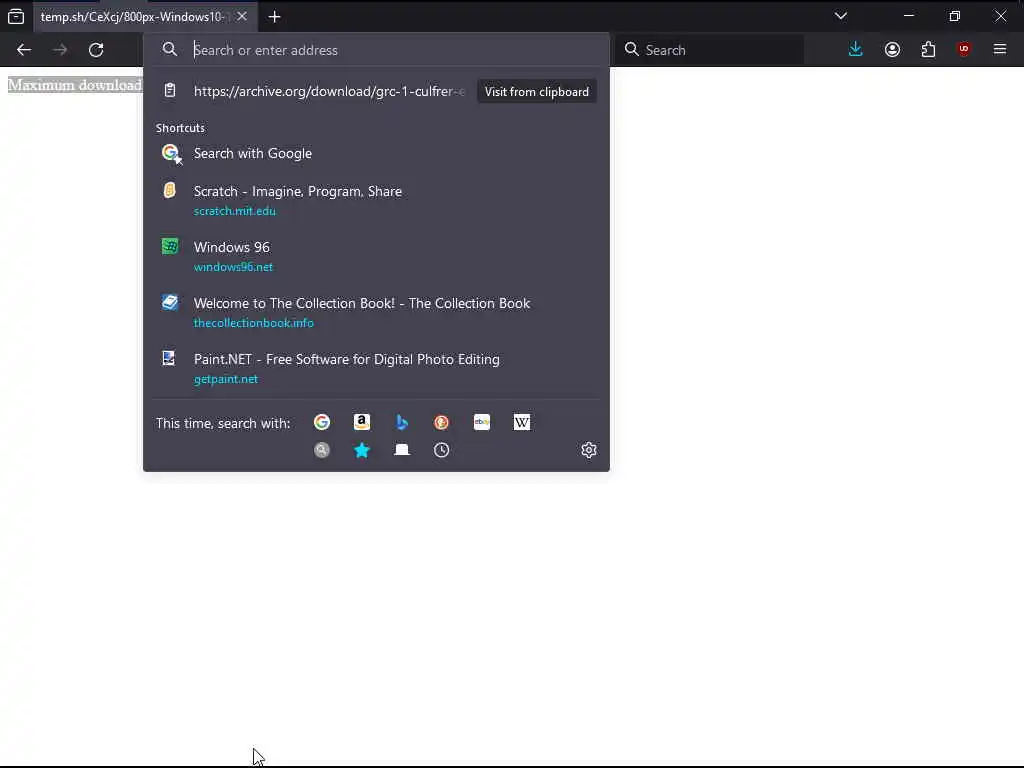This screenshot has width=1024, height=768.
Task: Click the getpaint.net address
Action: 225,379
